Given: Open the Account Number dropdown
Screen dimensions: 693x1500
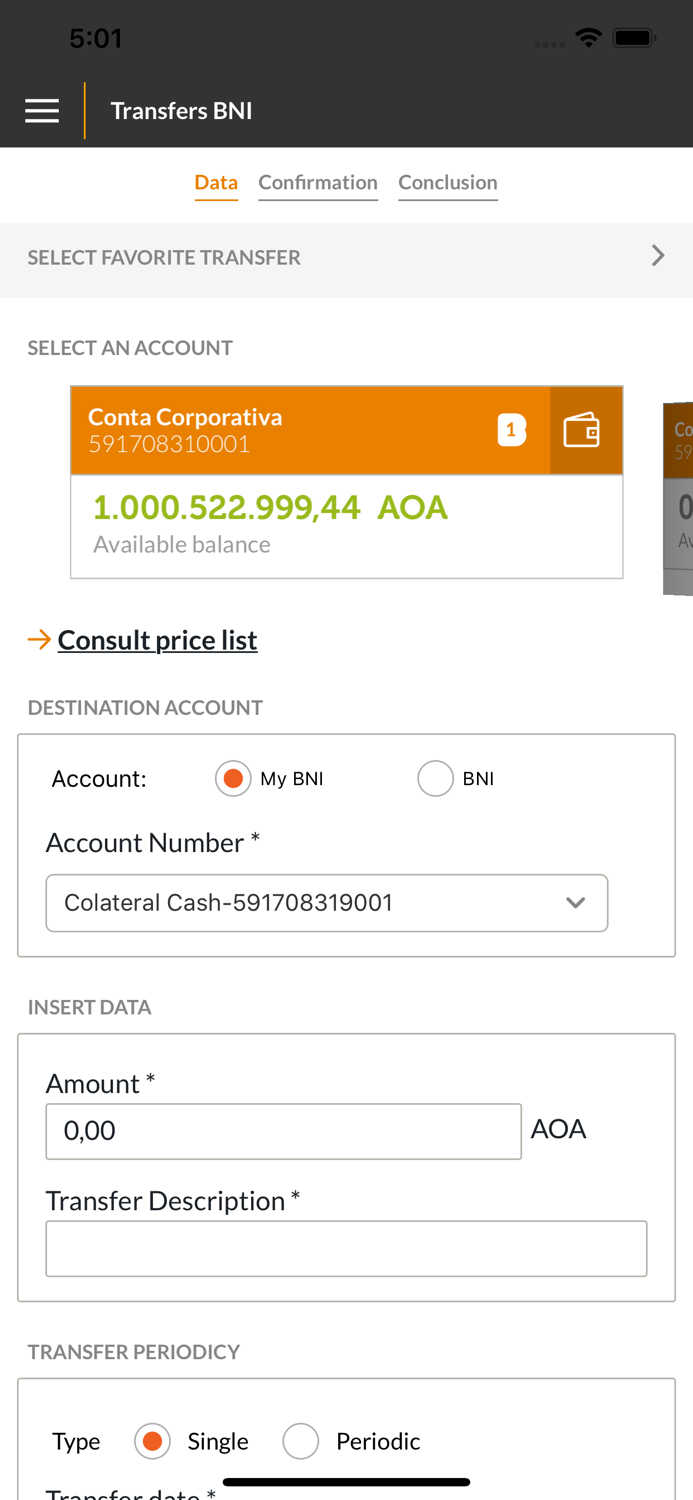Looking at the screenshot, I should click(x=327, y=903).
